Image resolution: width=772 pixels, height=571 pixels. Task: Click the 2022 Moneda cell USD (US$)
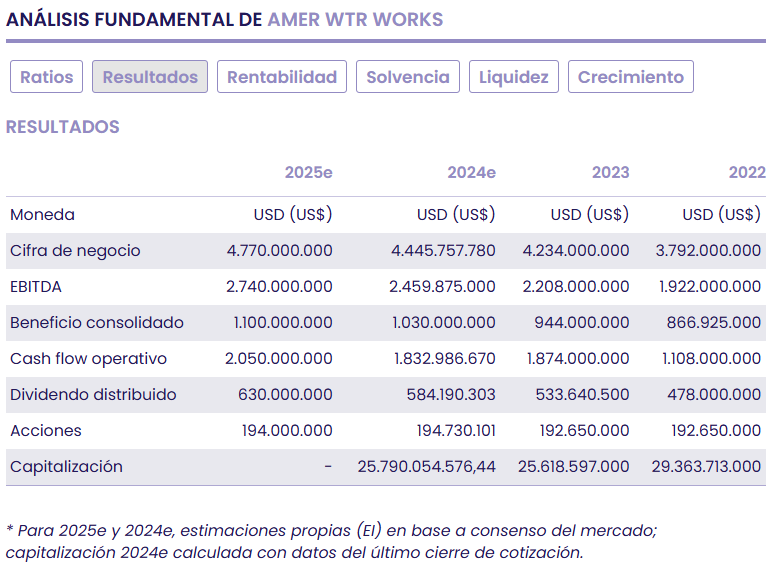722,215
